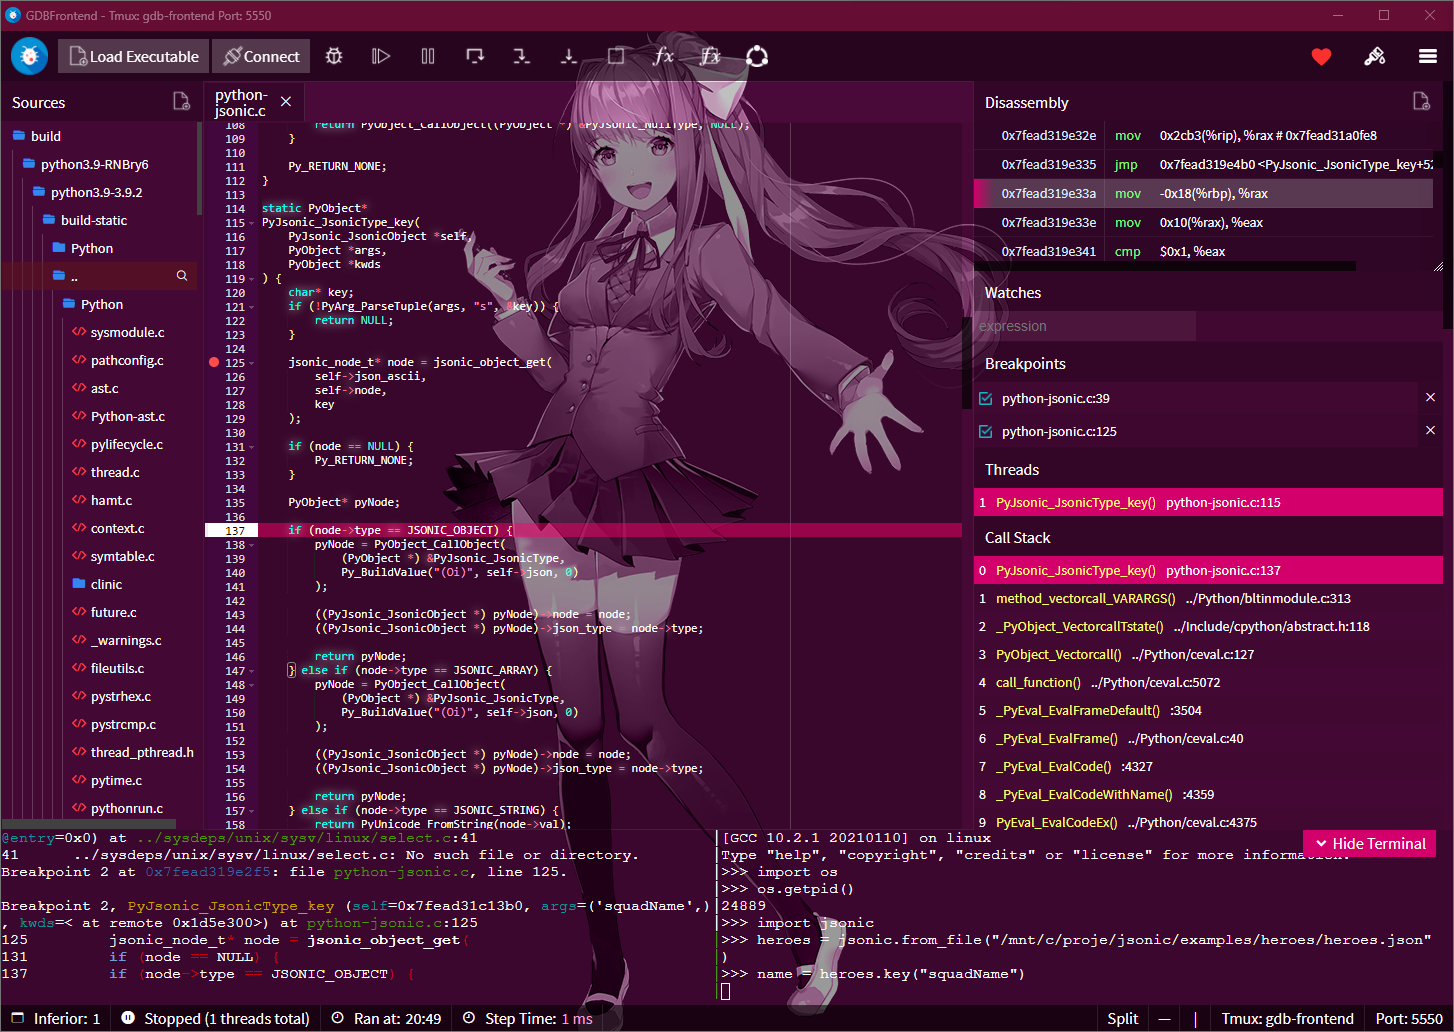Select the Step Into icon

click(521, 56)
